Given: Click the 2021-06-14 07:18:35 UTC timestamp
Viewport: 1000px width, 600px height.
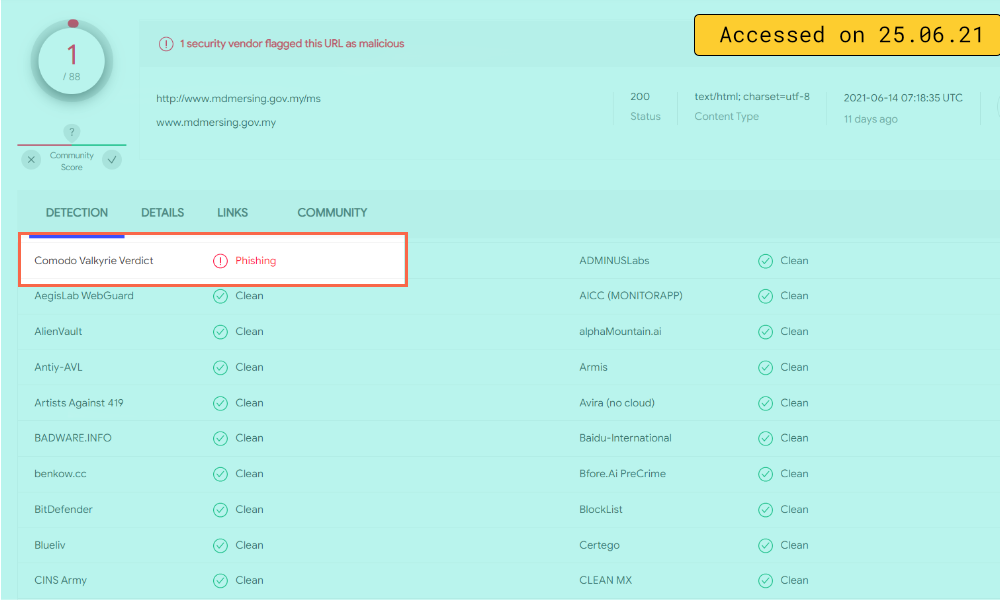Looking at the screenshot, I should 903,98.
